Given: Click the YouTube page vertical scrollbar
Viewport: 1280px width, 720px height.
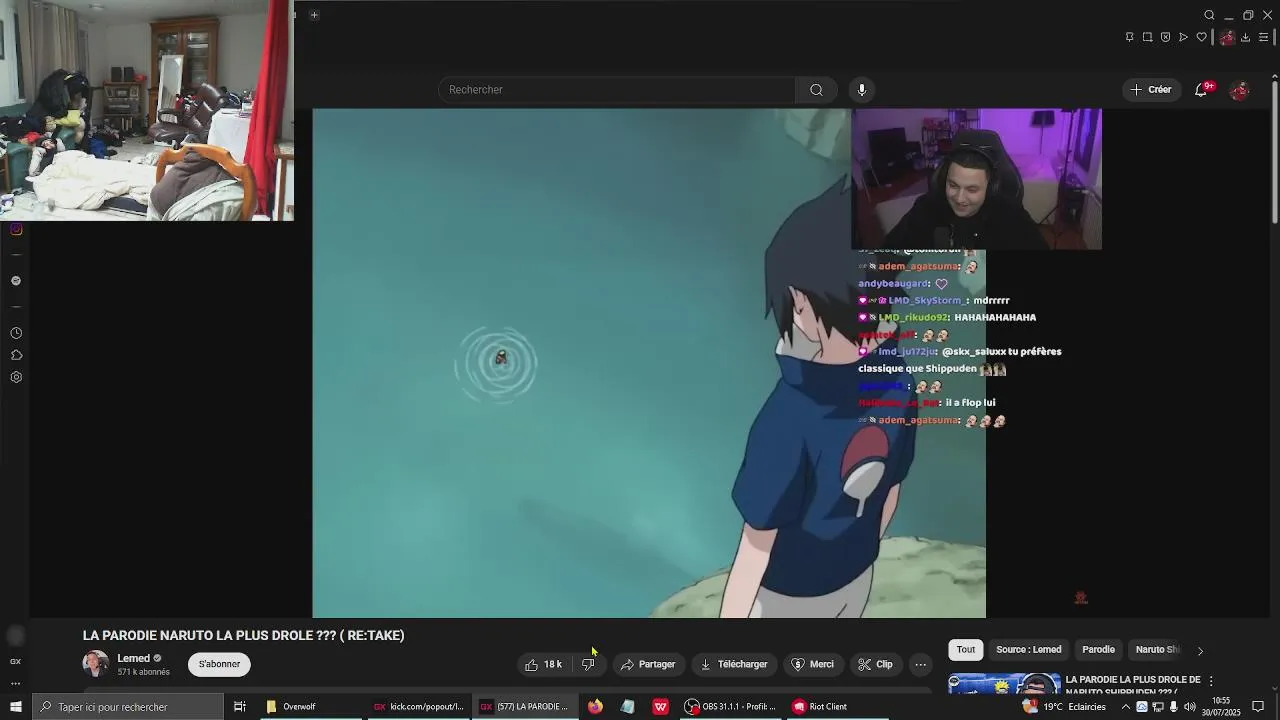Looking at the screenshot, I should (x=1274, y=150).
